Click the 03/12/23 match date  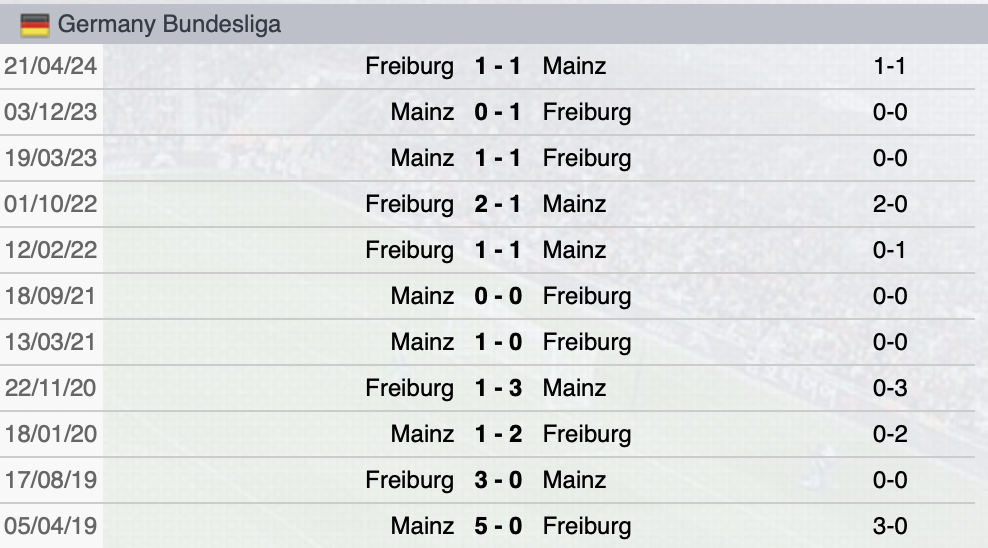point(51,112)
